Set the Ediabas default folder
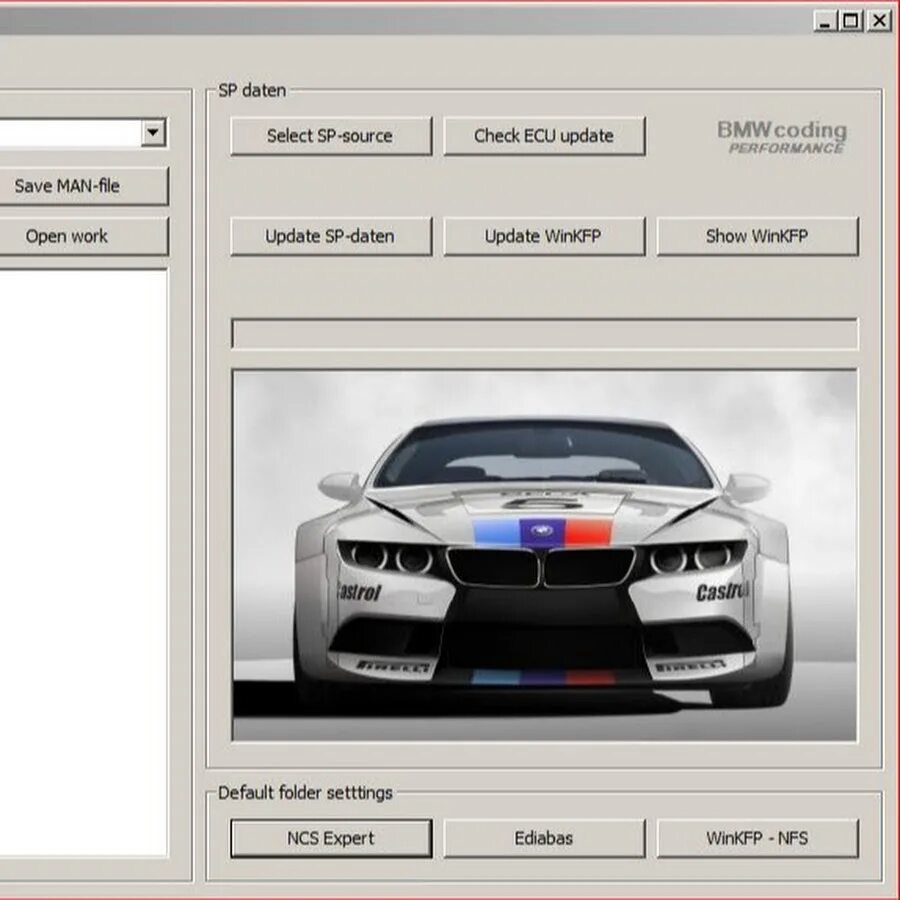The image size is (900, 900). [x=544, y=838]
